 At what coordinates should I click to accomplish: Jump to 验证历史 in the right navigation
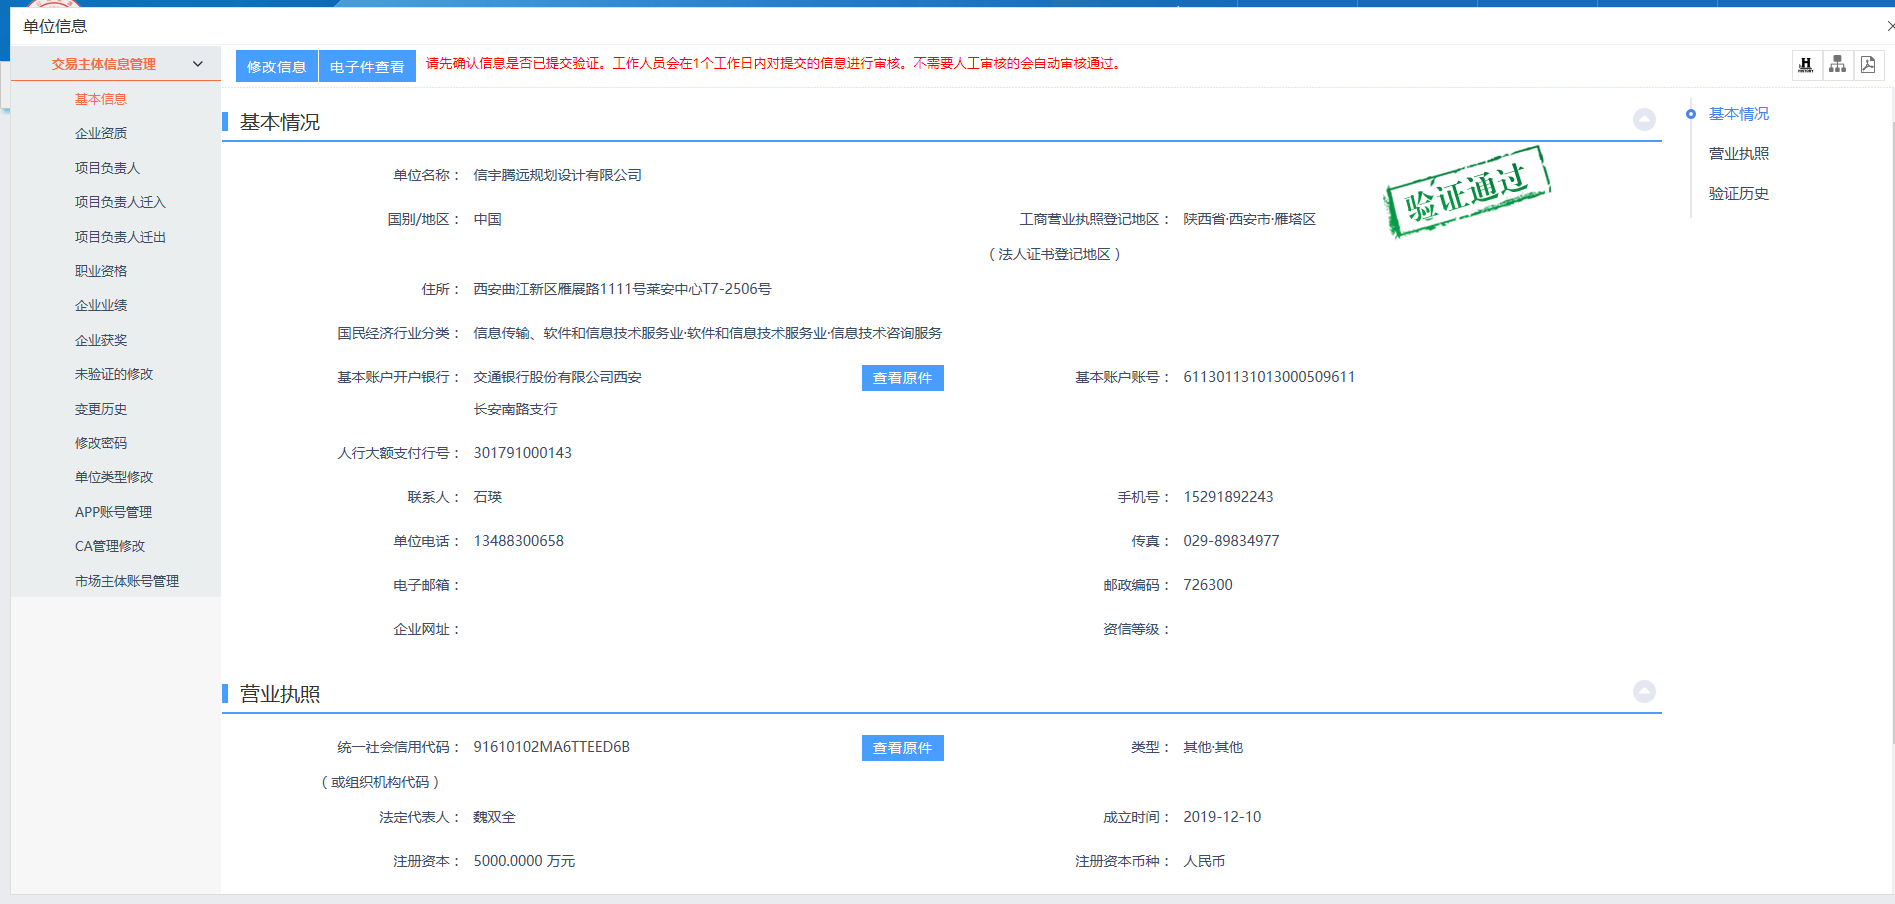pos(1737,193)
